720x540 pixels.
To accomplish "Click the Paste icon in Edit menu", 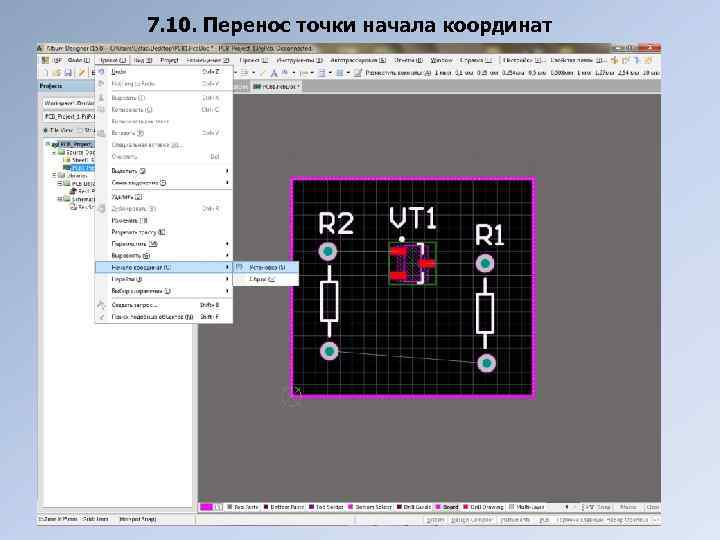I will (x=101, y=133).
